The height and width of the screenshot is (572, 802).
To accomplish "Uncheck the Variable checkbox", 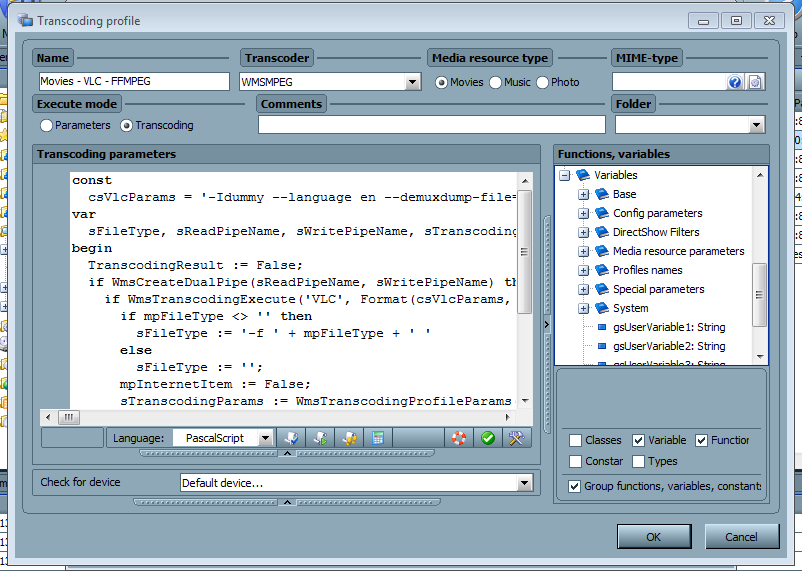I will pos(638,440).
